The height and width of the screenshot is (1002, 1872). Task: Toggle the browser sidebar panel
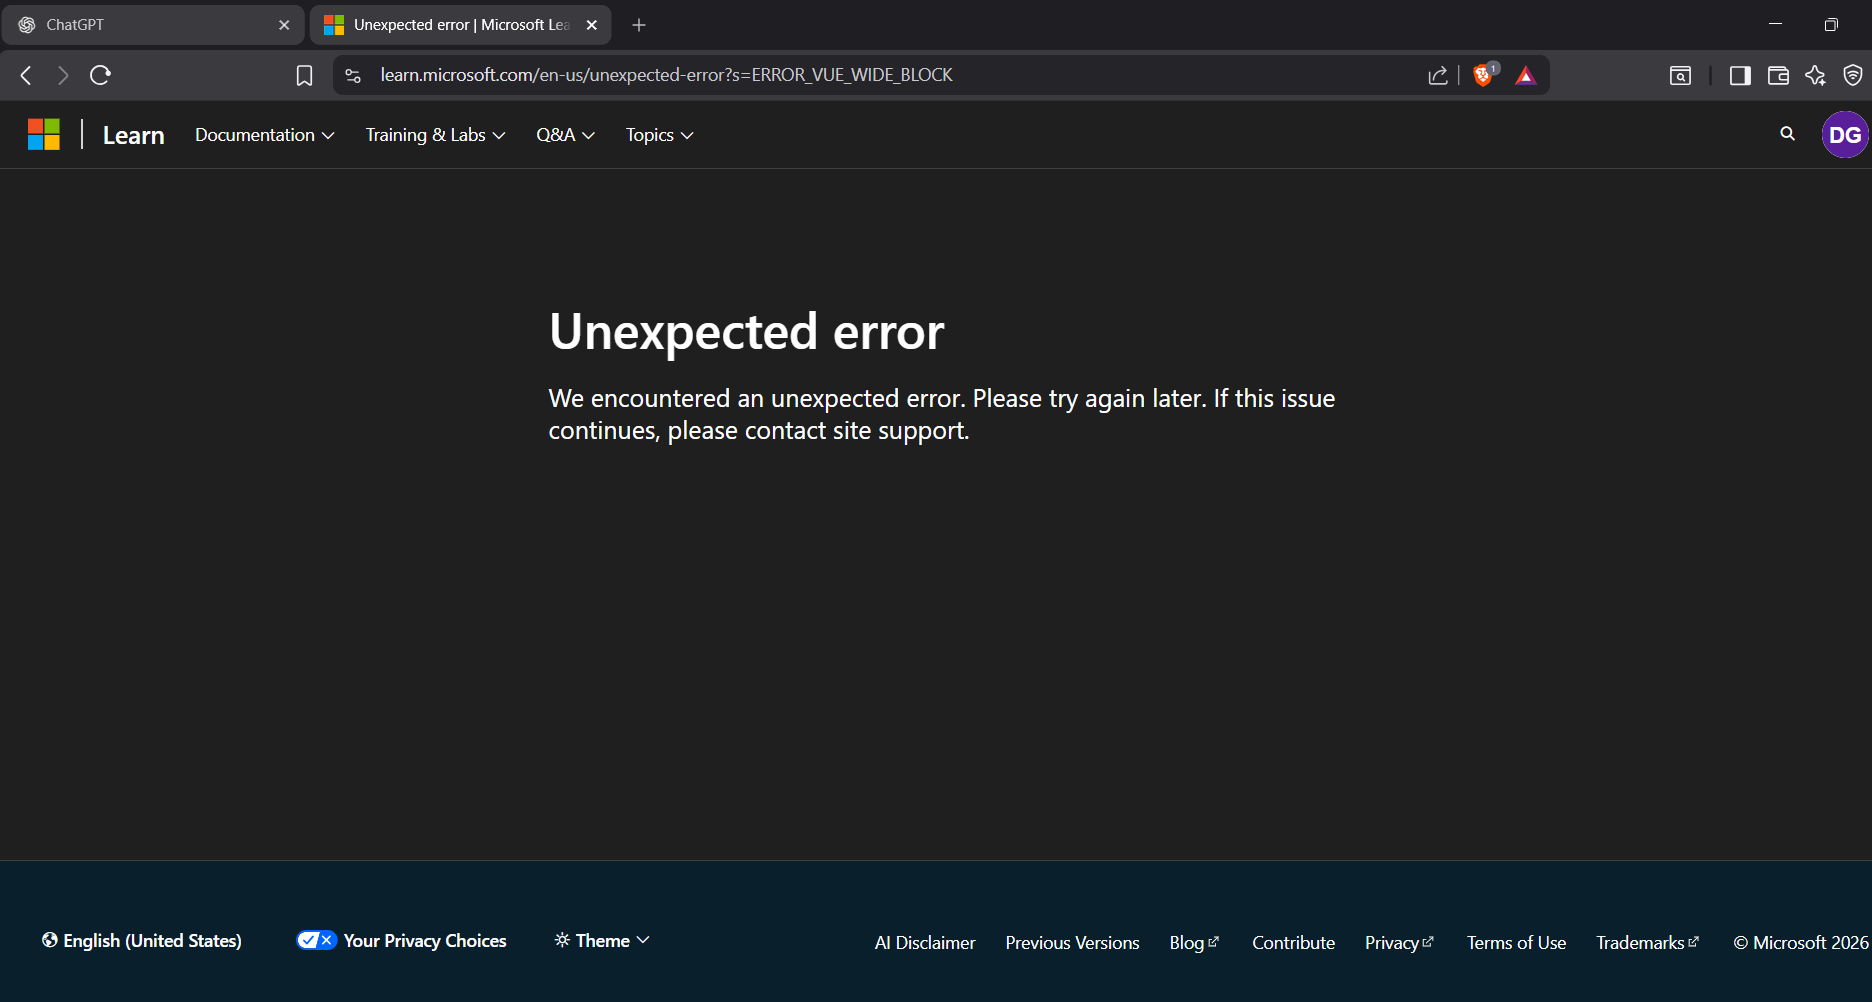[1739, 75]
